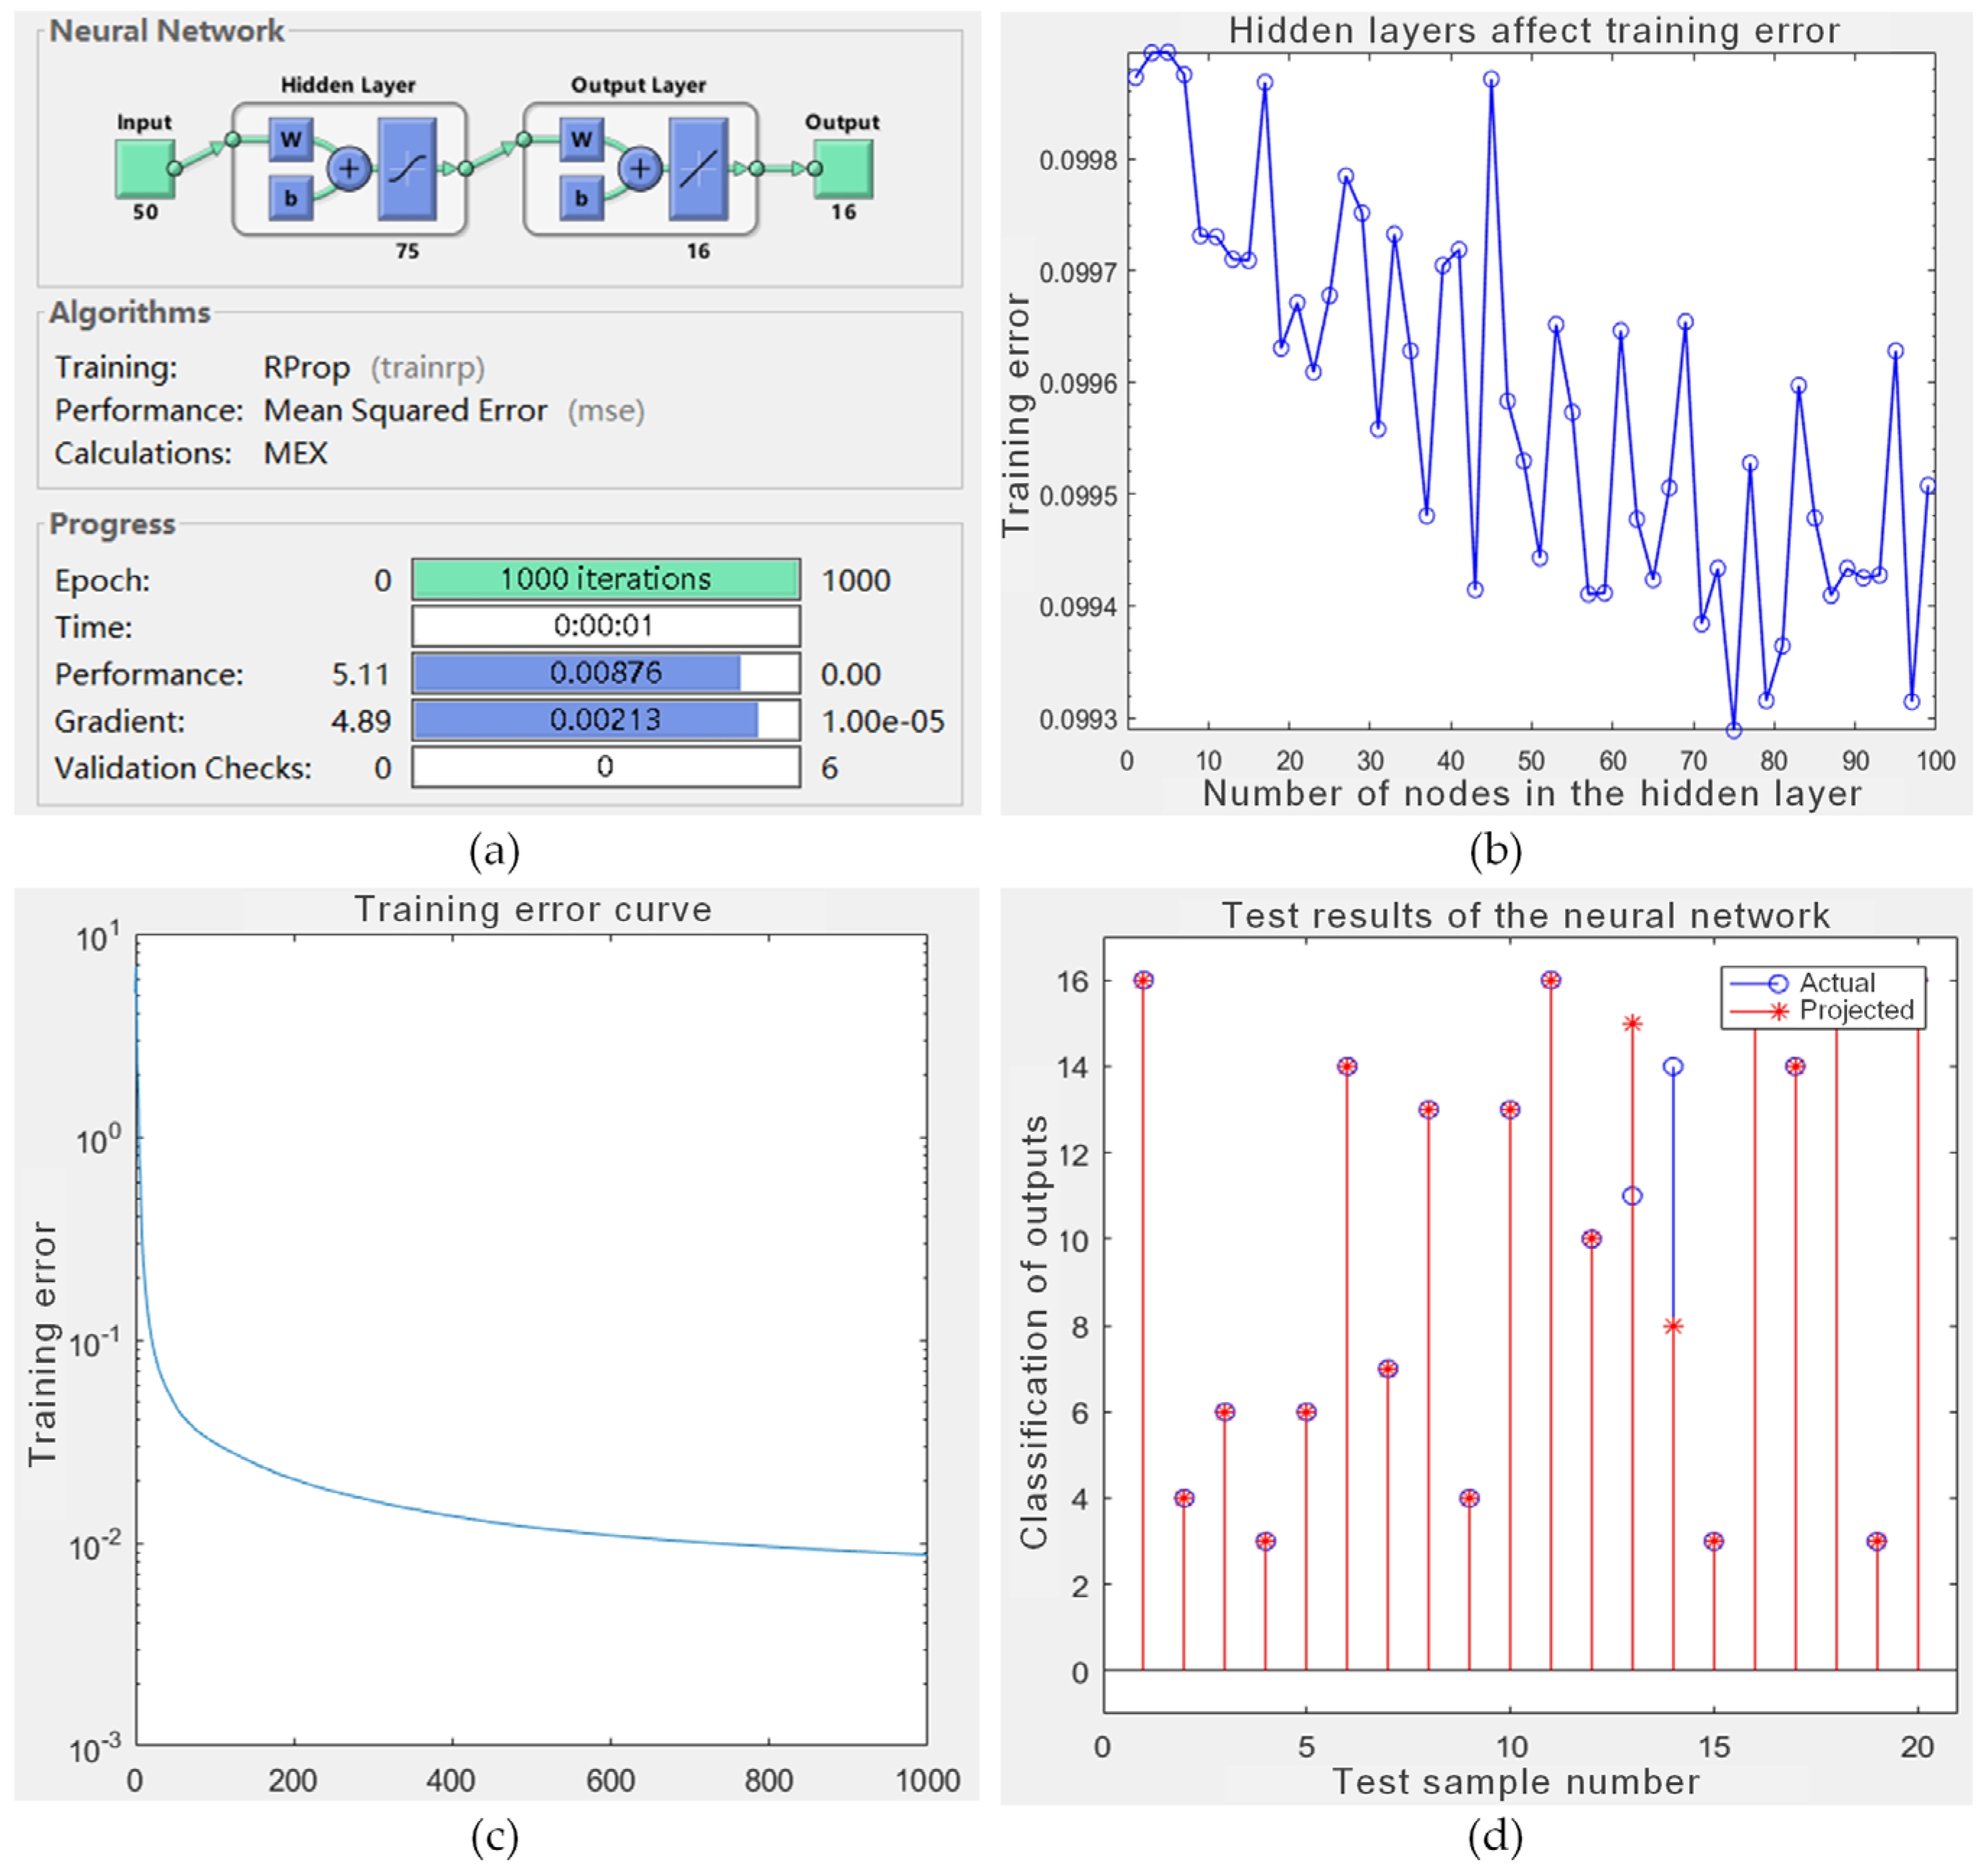
Task: Click the Gradient progress bar showing 0.00213
Action: point(605,720)
